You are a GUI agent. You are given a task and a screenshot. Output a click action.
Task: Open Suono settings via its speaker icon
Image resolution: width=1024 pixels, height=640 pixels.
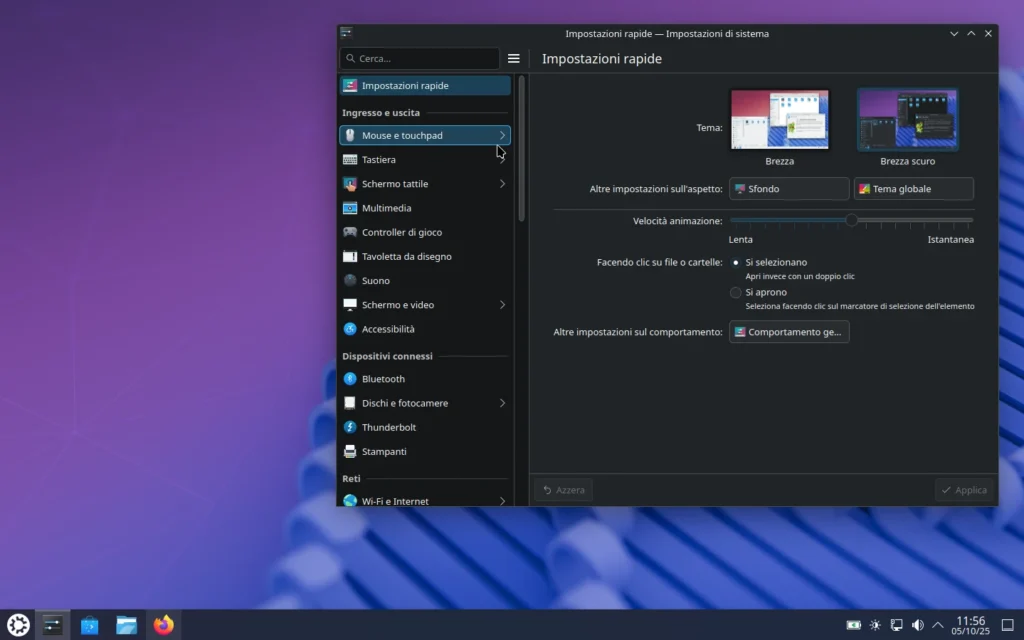point(352,281)
